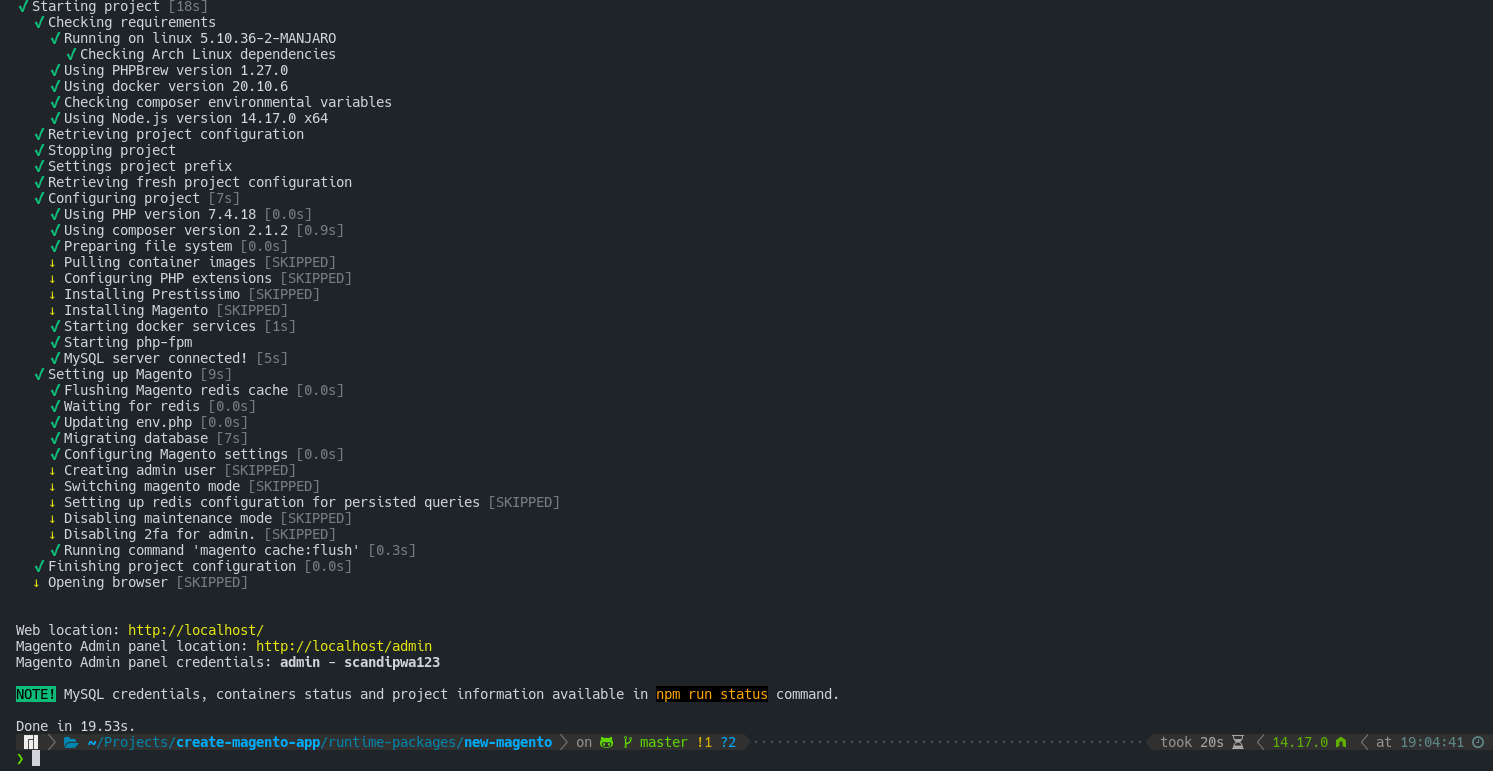
Task: Click the checkmark beside Configuring project
Action: point(39,198)
